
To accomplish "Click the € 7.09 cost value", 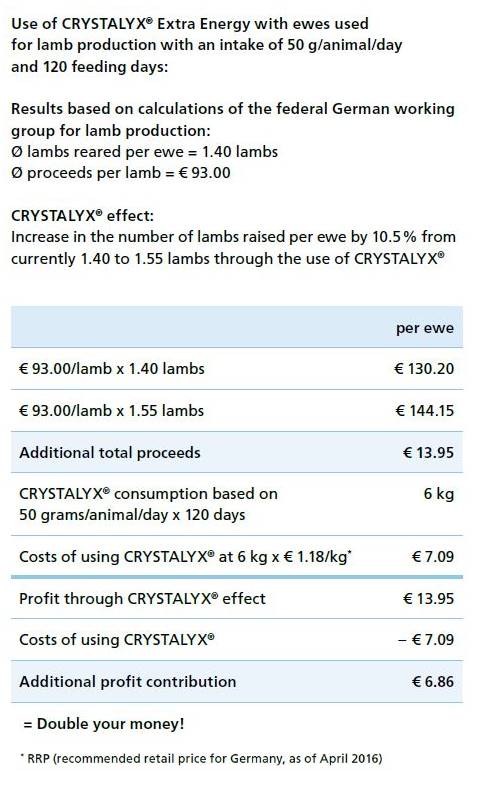I will click(432, 557).
